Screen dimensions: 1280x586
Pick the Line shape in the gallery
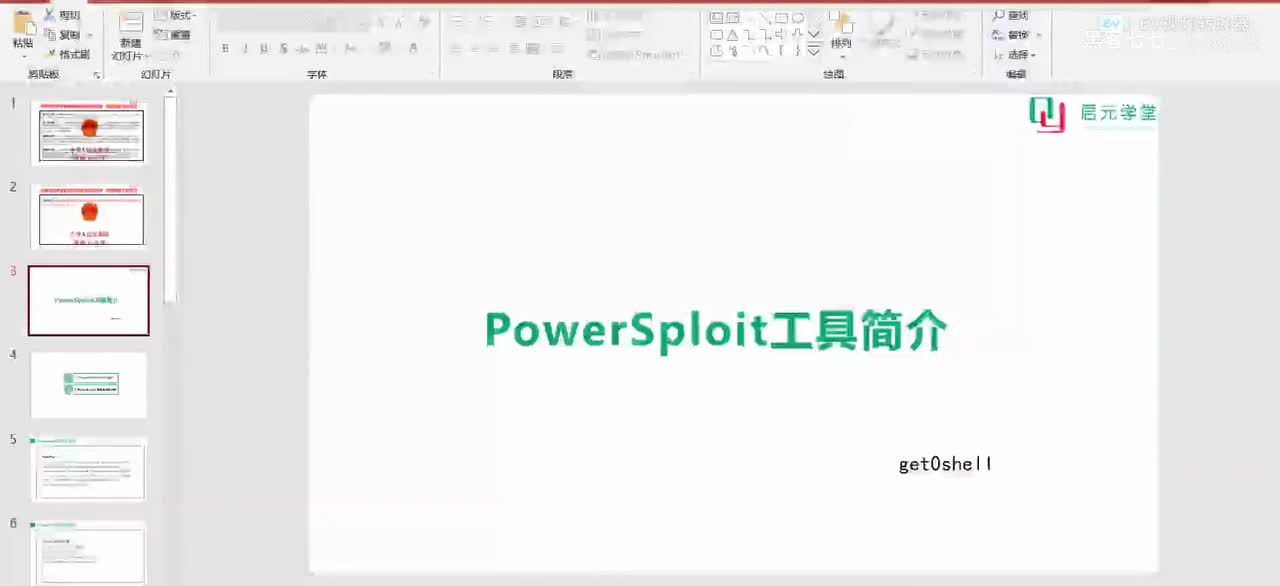point(765,17)
